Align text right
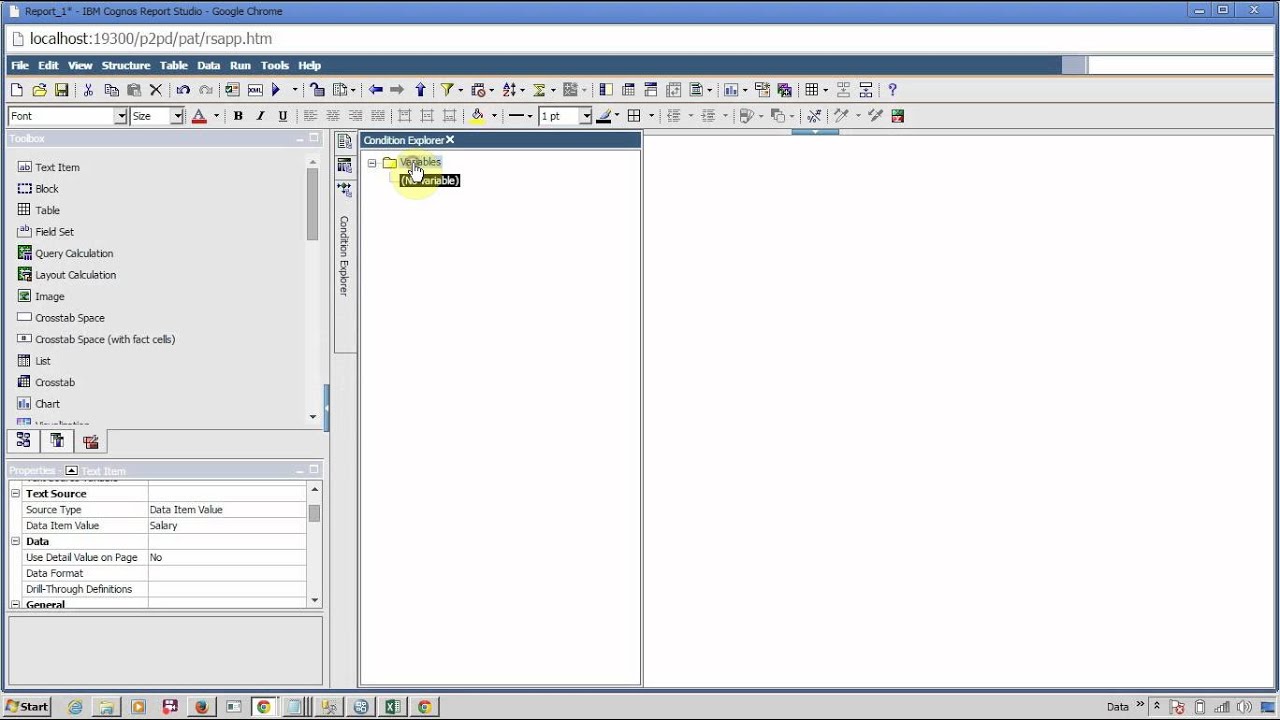Viewport: 1280px width, 720px height. 355,116
